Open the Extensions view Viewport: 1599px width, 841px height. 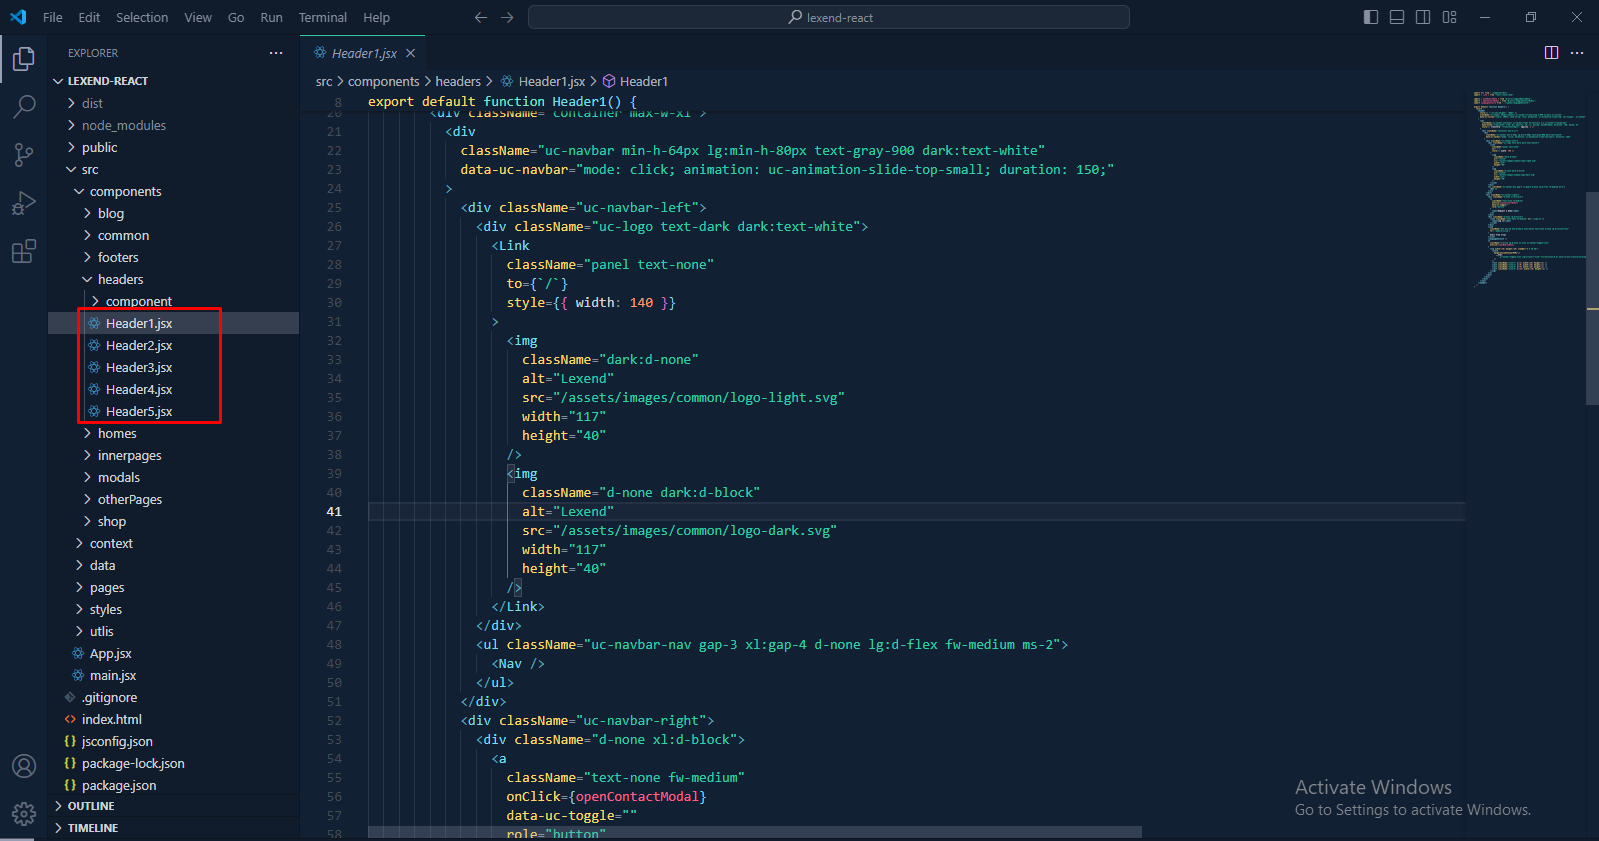coord(24,251)
